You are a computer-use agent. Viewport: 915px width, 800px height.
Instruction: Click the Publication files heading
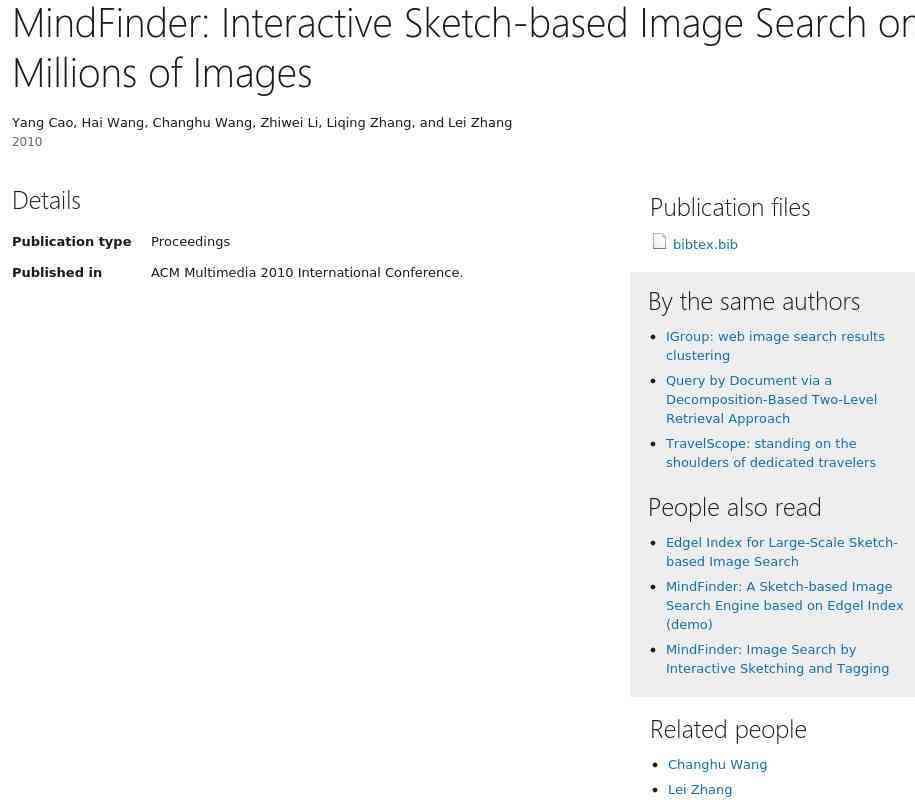click(730, 208)
